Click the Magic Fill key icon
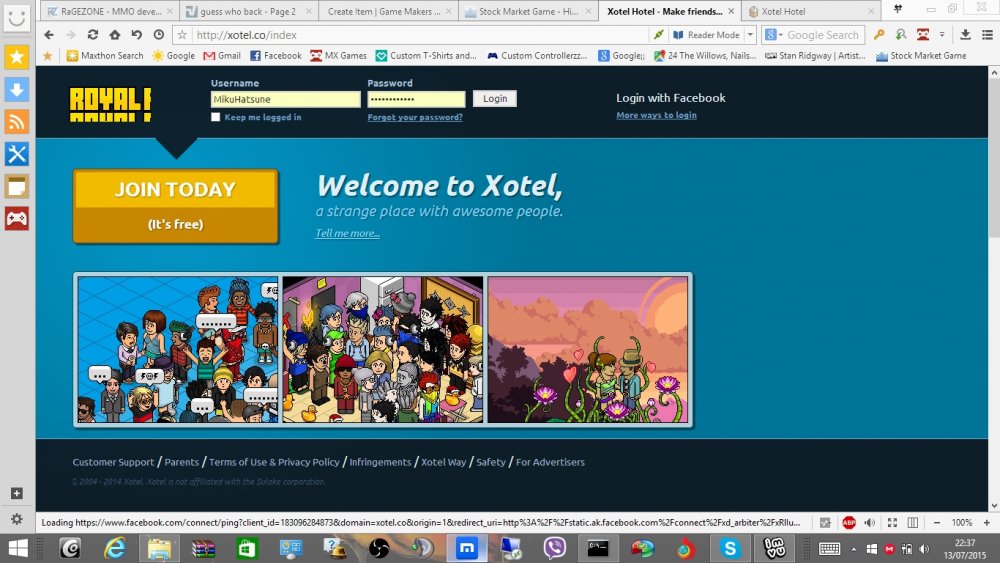Viewport: 1000px width, 563px height. point(879,35)
